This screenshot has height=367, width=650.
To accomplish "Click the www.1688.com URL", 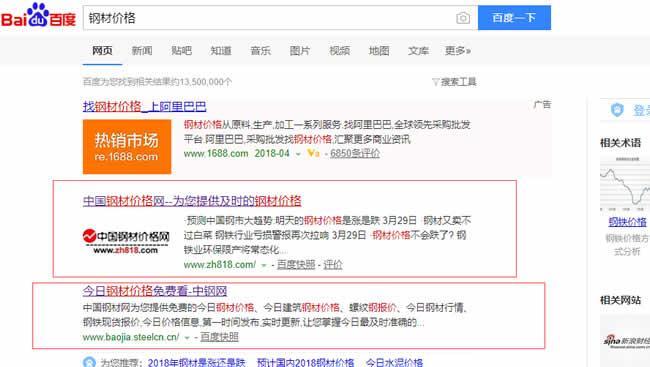I will (216, 153).
